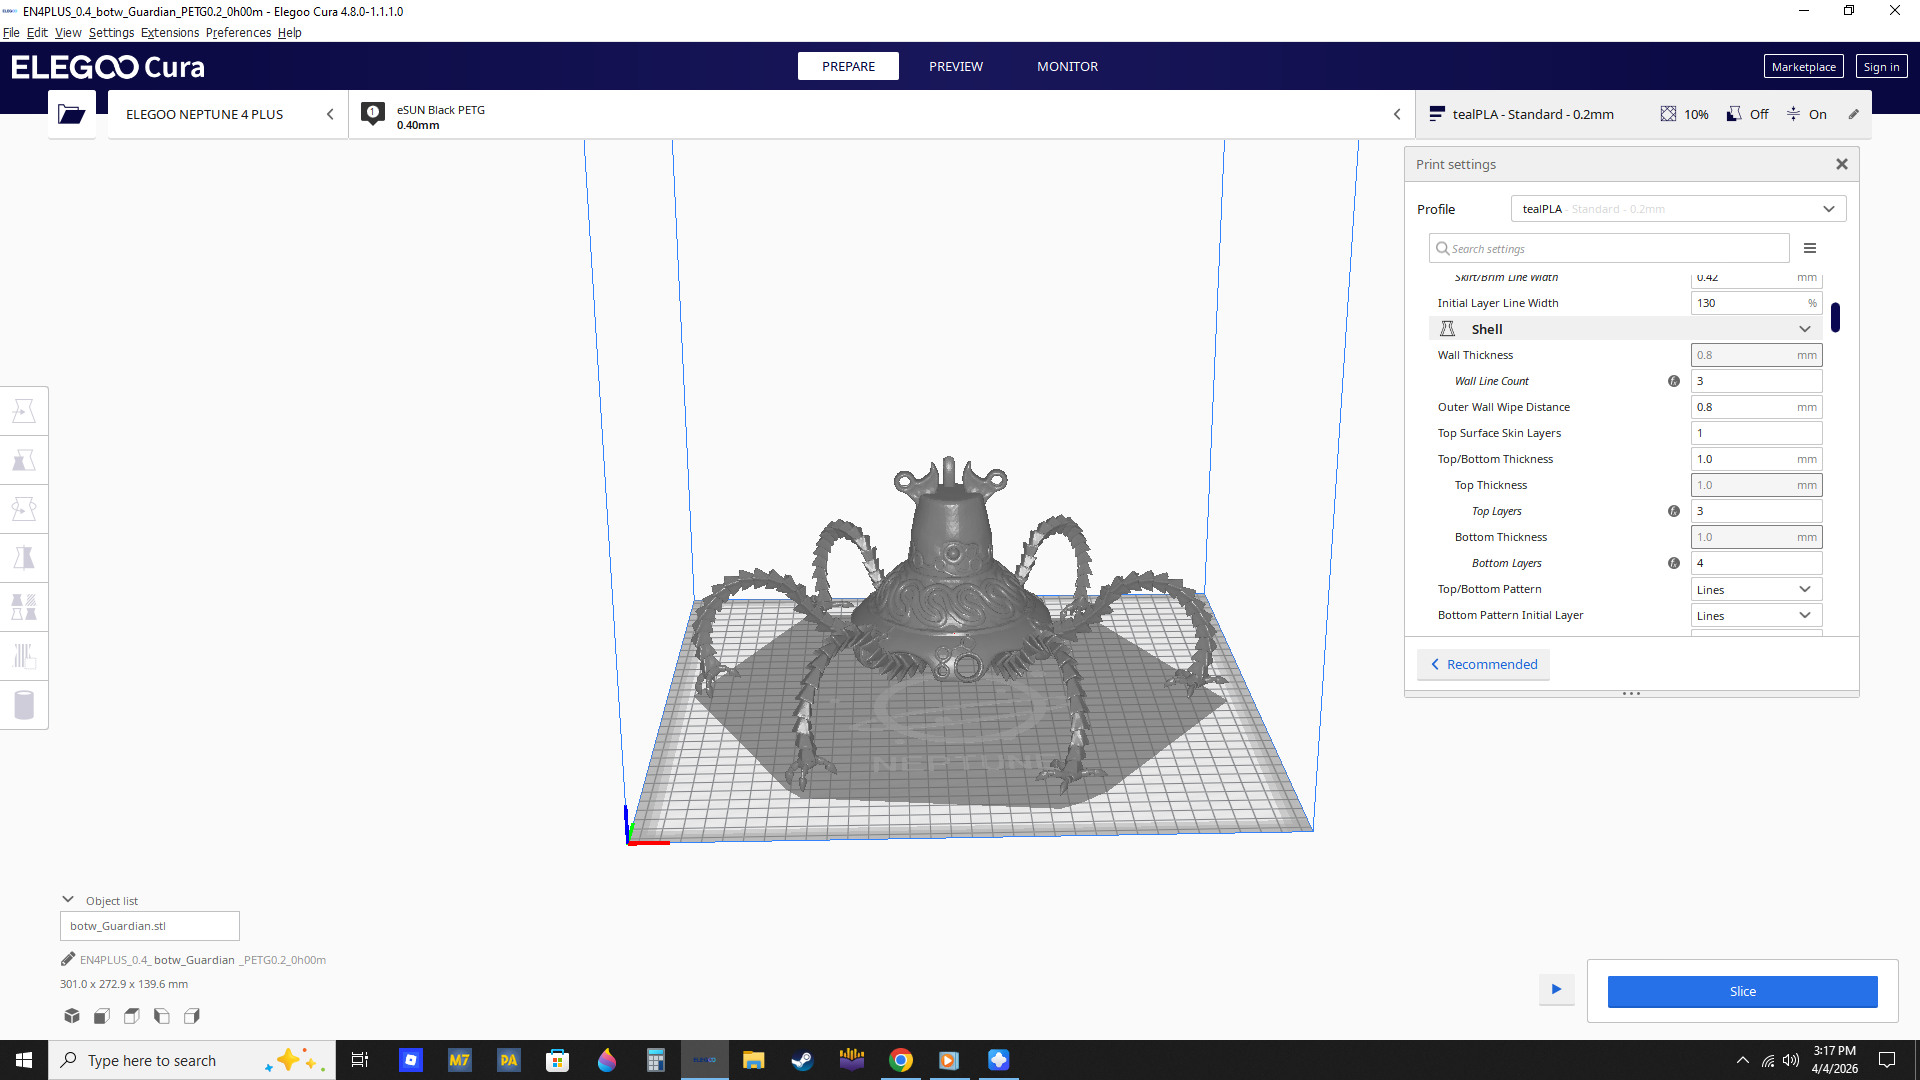
Task: Select the Mirror tool in left toolbar
Action: 24,558
